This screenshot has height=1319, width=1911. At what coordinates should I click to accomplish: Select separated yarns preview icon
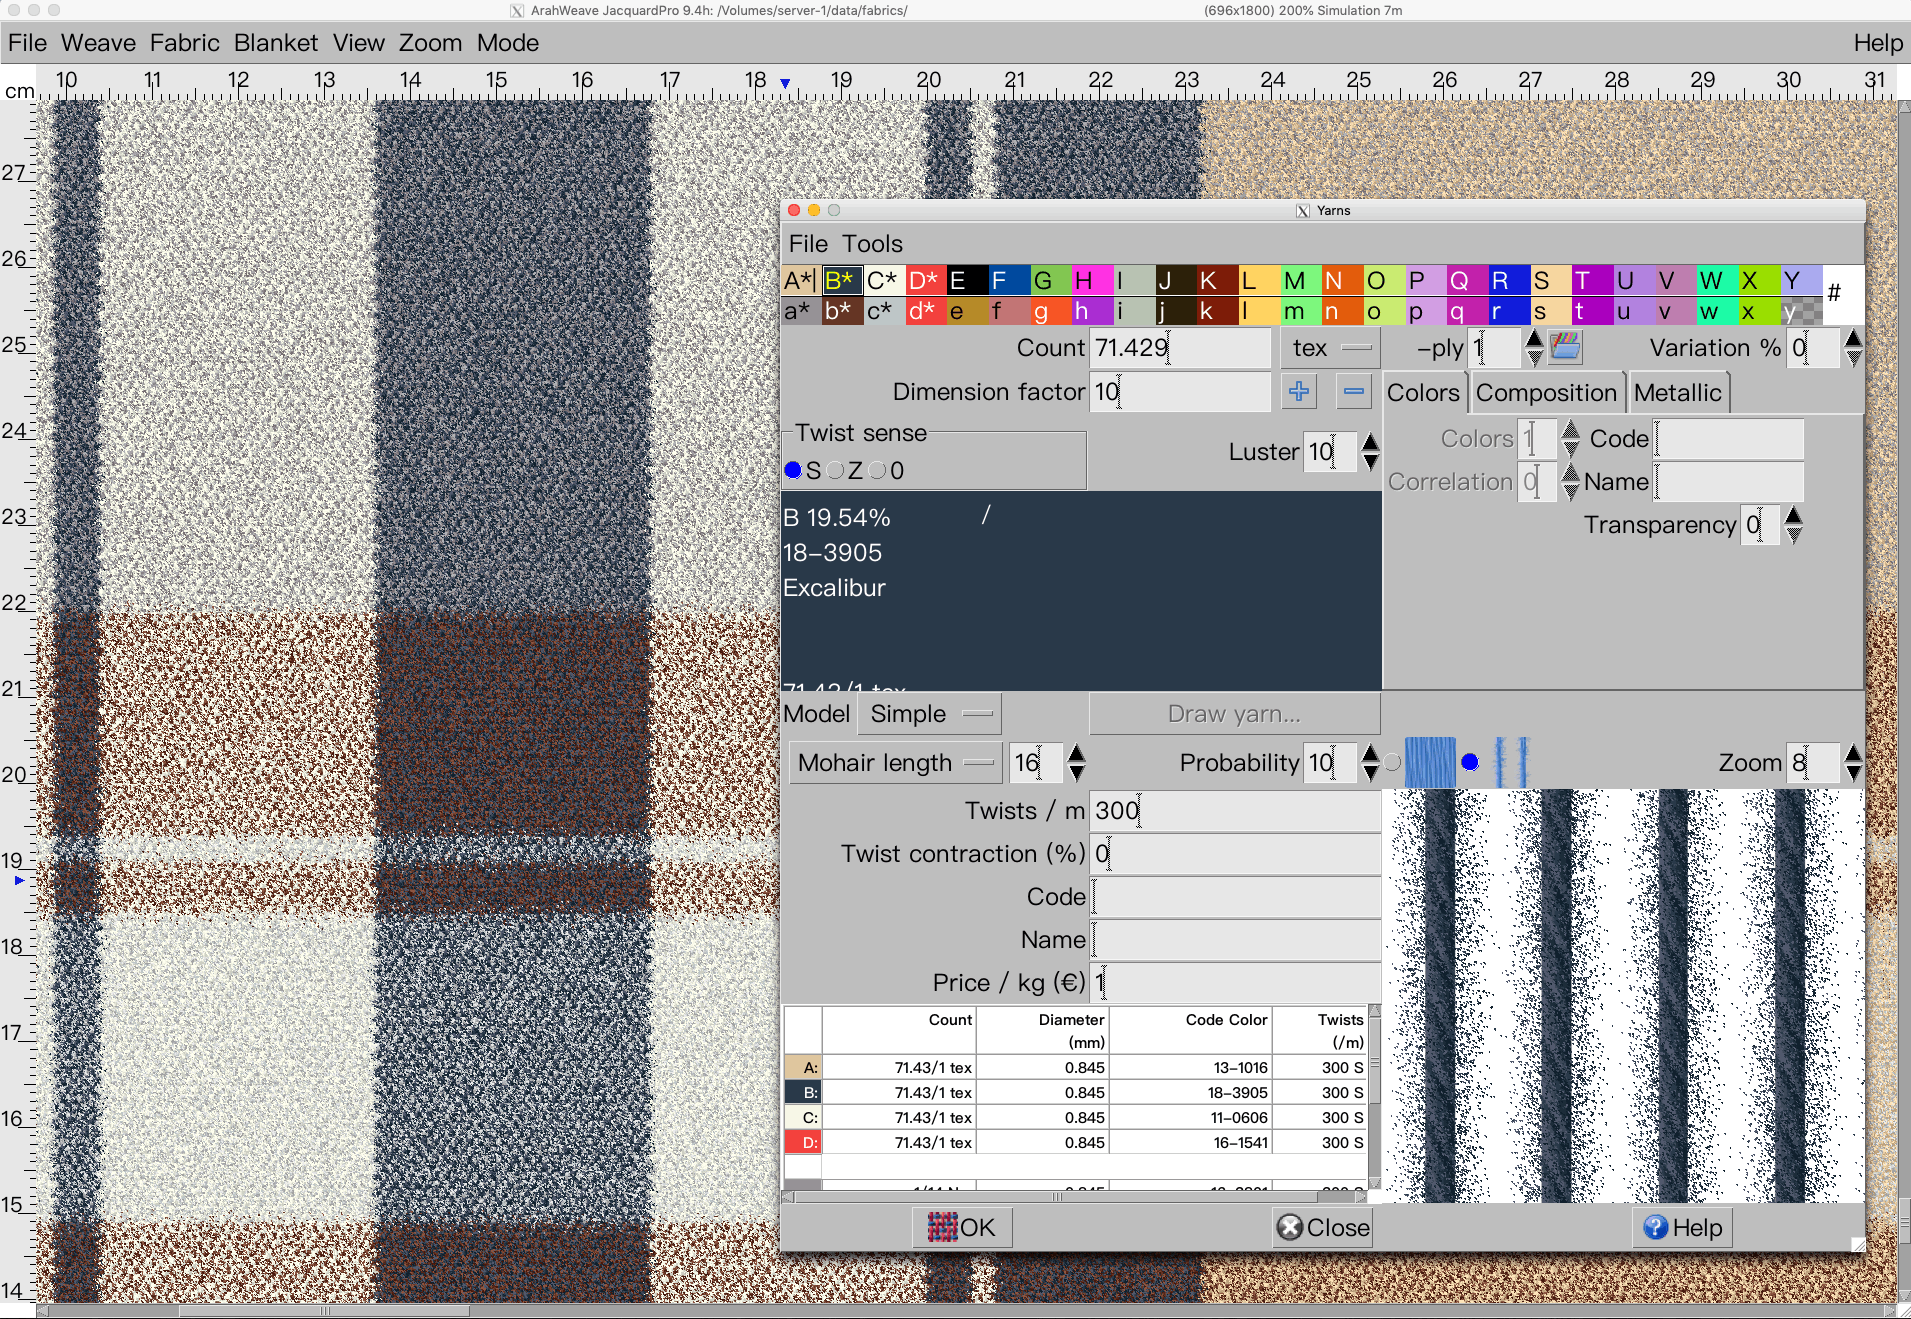pyautogui.click(x=1511, y=763)
